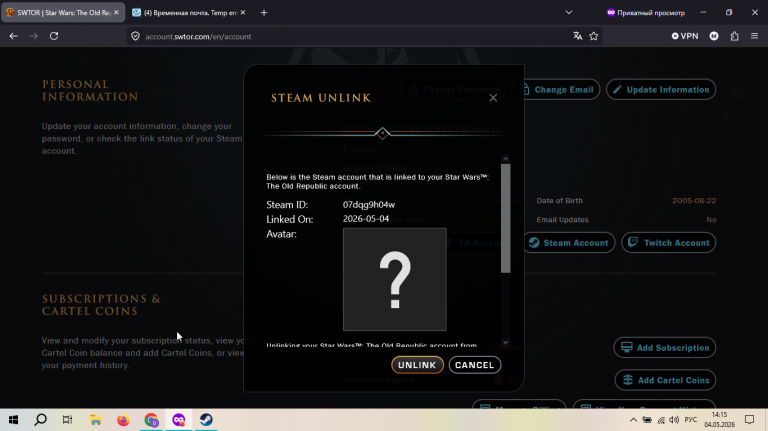Open Change Email button
Screen dimensions: 768x431
557,90
